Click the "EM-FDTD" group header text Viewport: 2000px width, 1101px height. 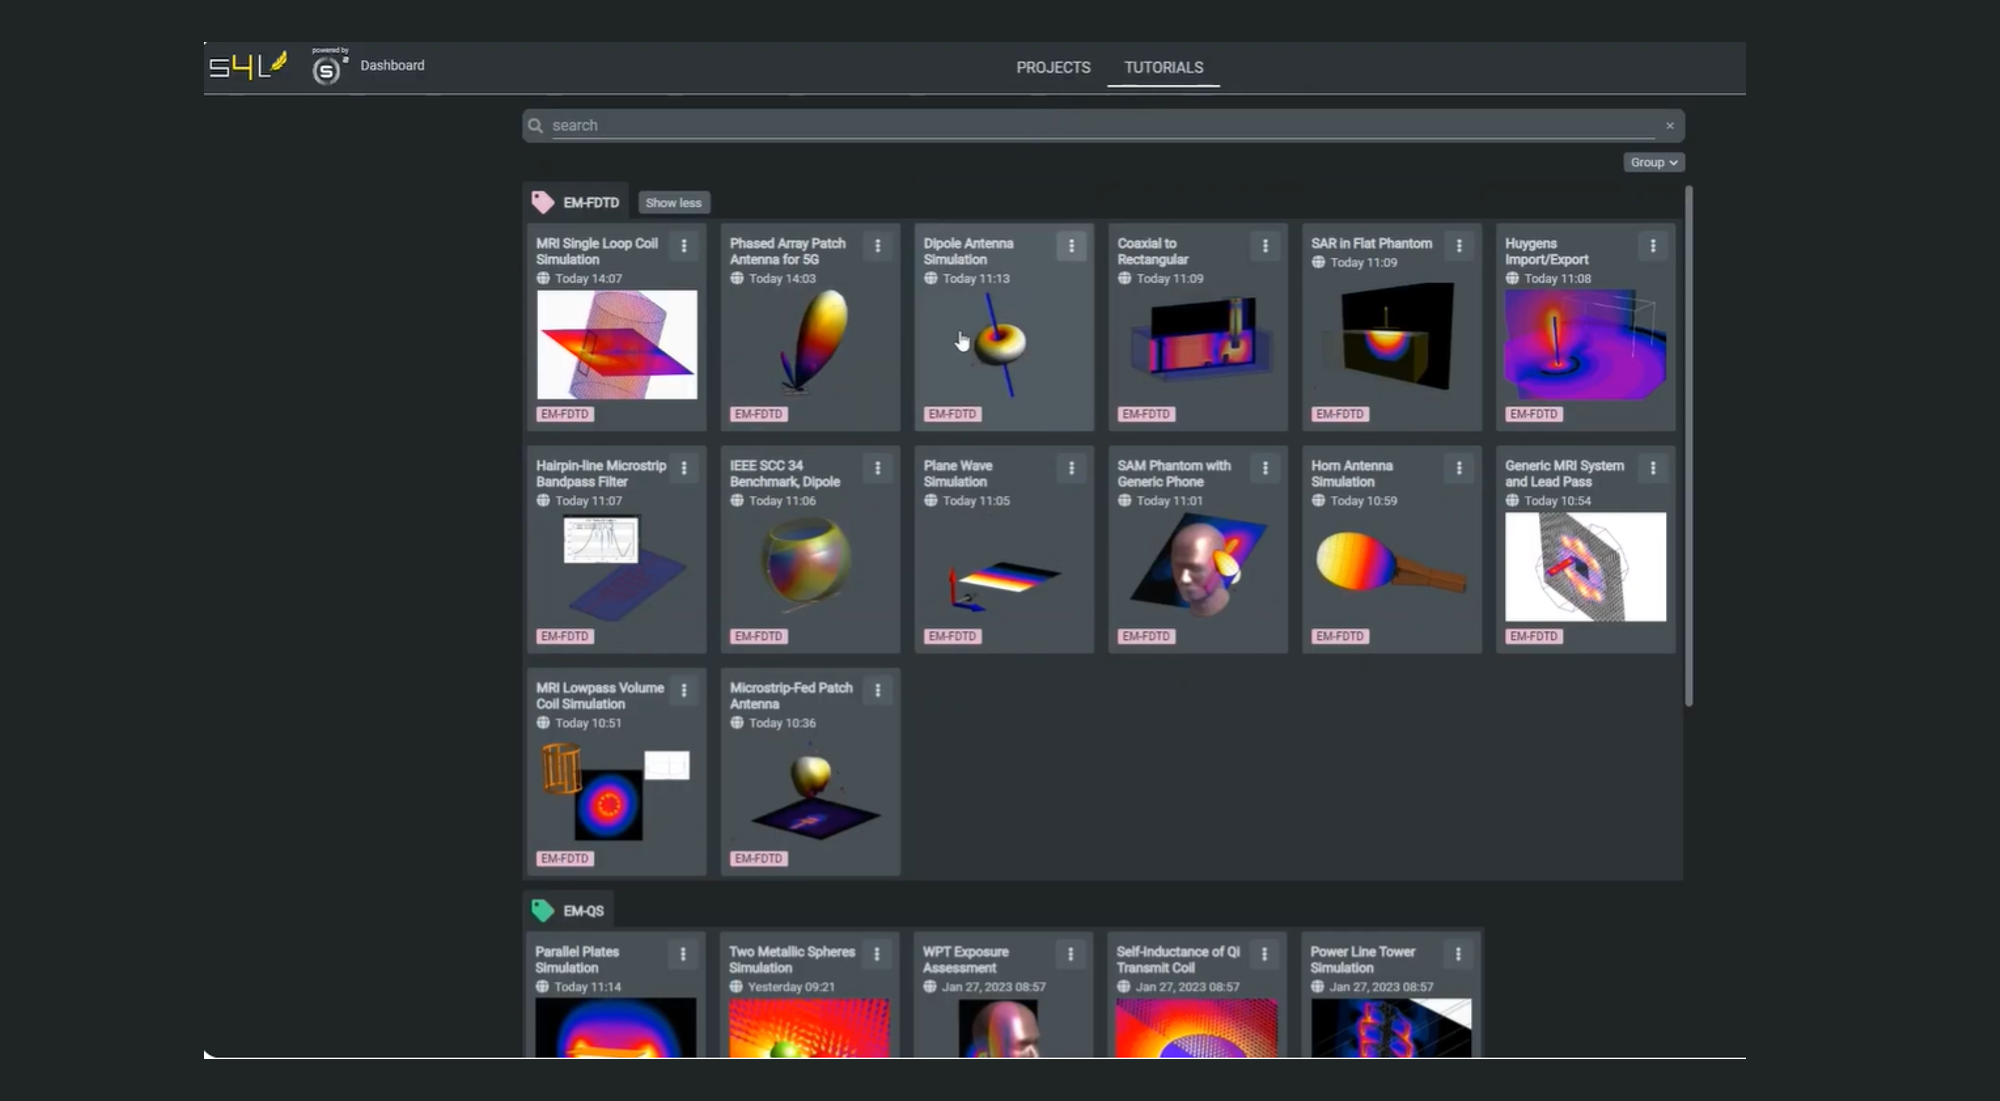591,203
